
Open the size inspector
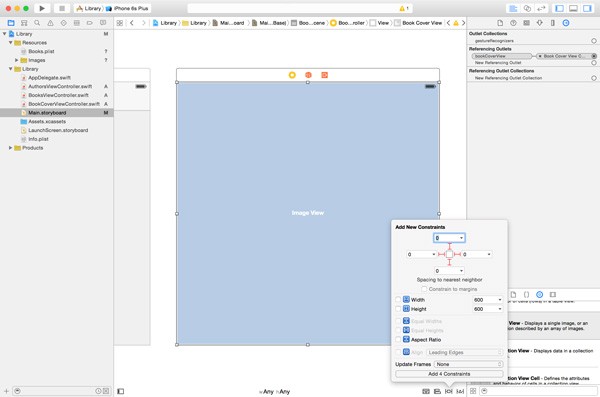click(x=553, y=23)
